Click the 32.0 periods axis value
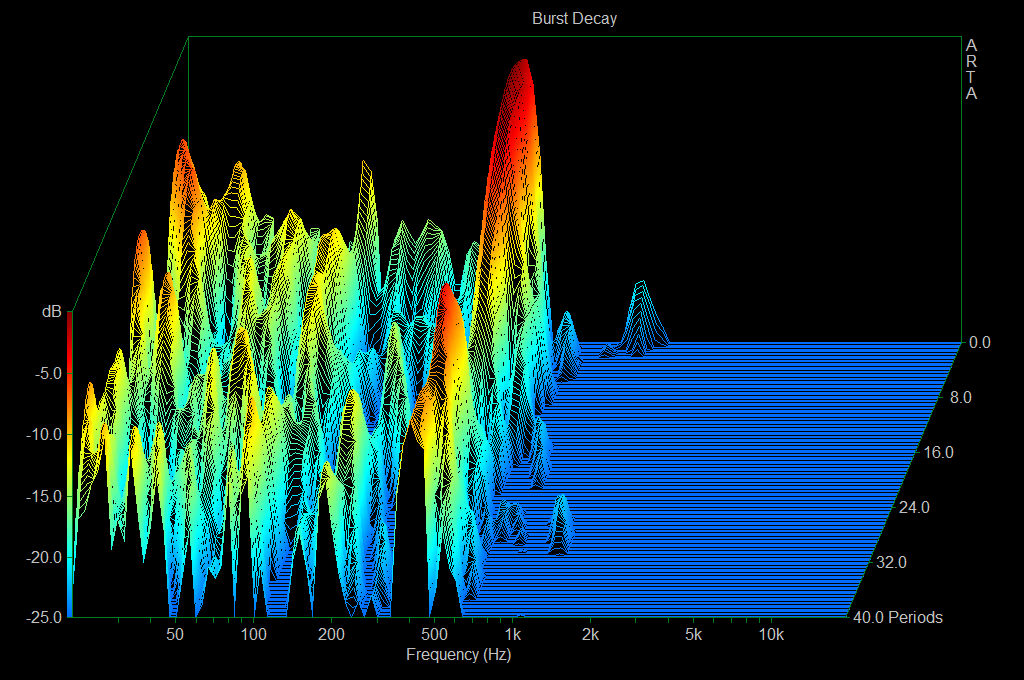1024x680 pixels. [891, 562]
